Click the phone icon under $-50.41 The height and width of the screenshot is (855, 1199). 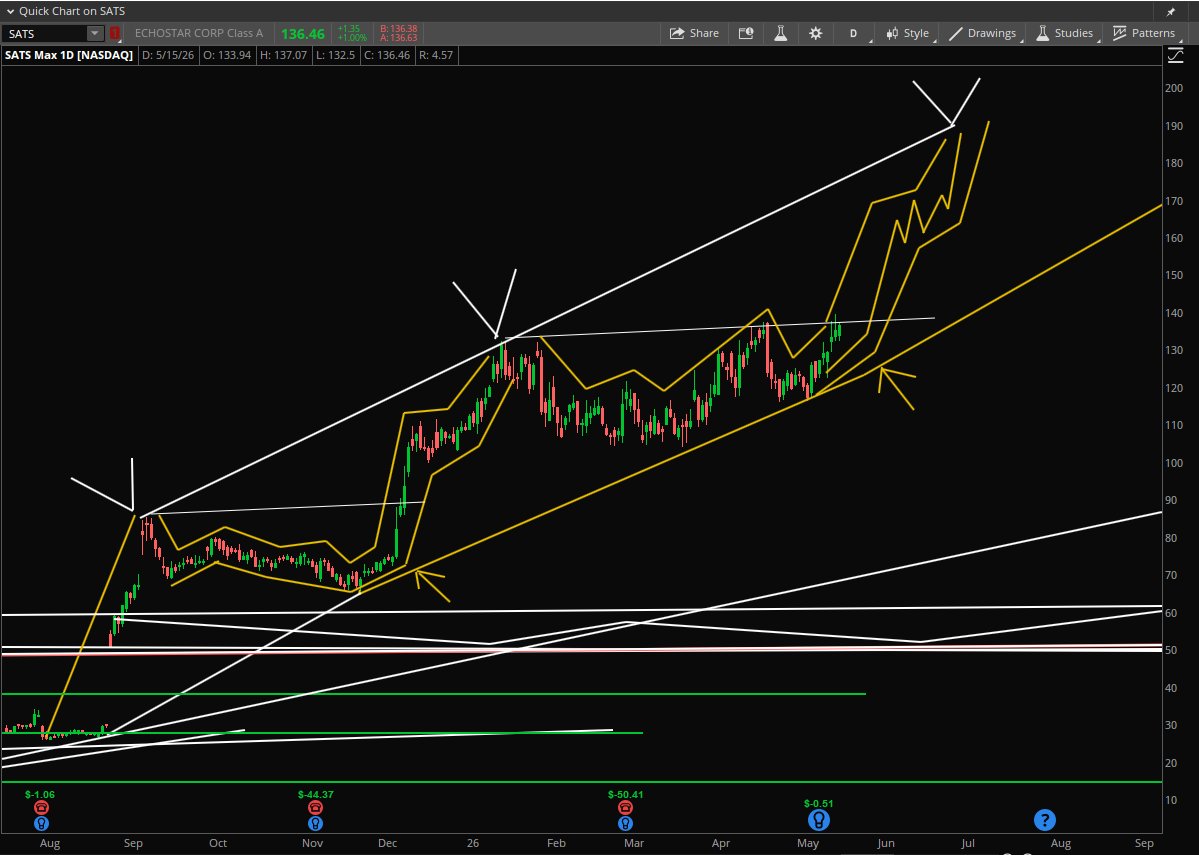pos(625,808)
